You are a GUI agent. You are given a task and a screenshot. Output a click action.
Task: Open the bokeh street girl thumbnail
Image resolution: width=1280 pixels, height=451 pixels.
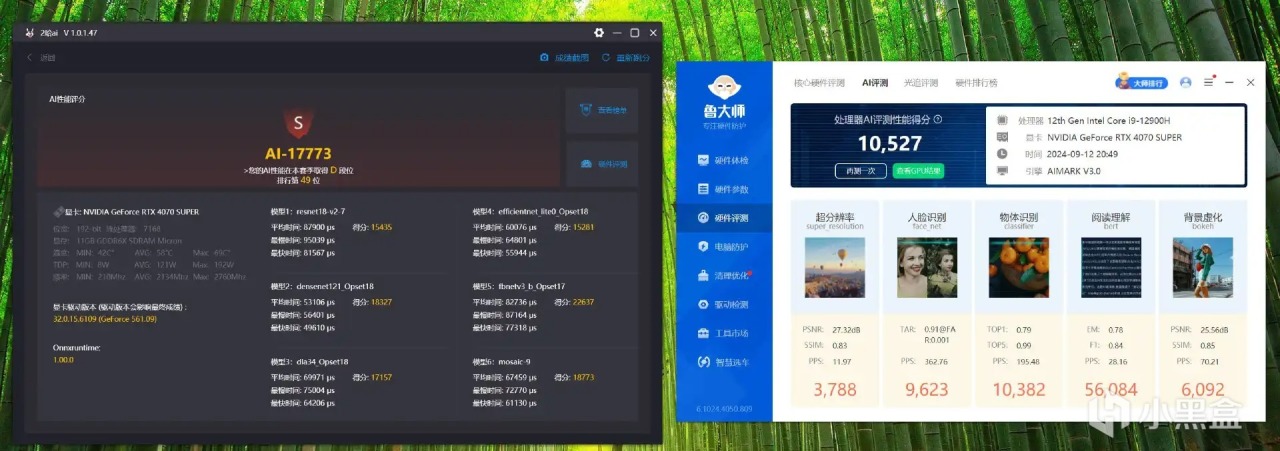point(1203,267)
